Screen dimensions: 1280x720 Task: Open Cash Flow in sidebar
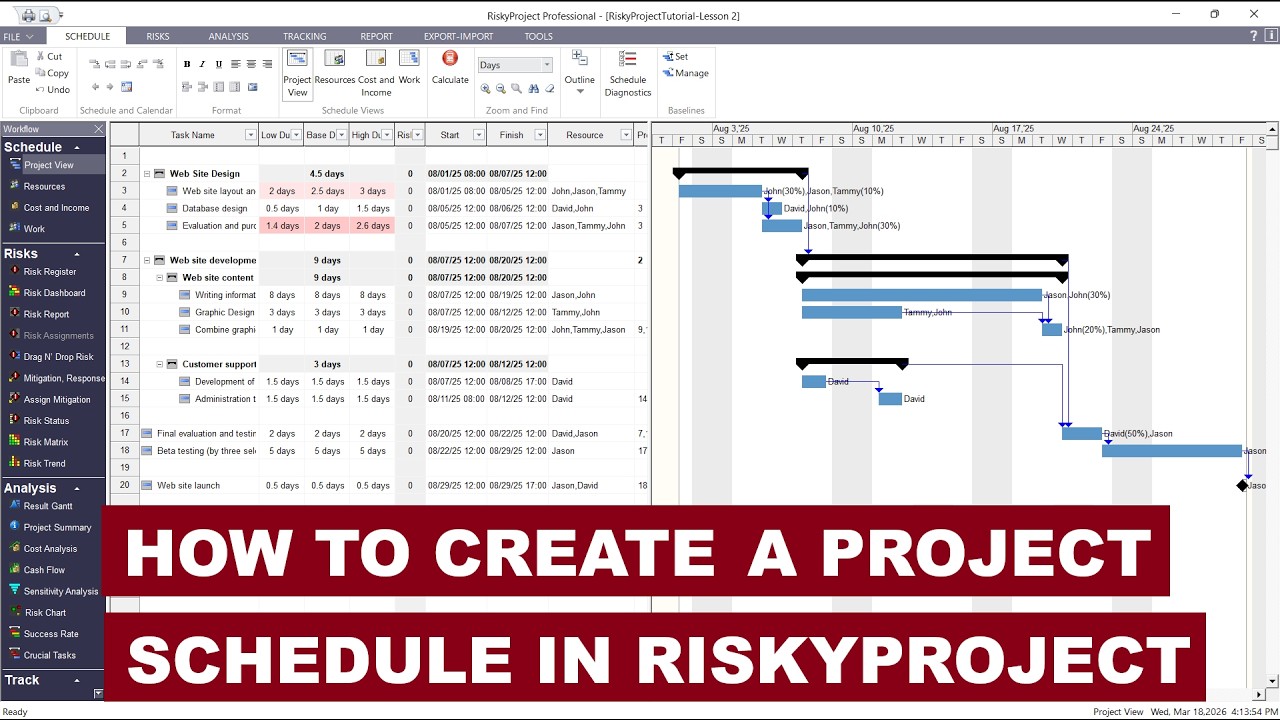(x=44, y=570)
